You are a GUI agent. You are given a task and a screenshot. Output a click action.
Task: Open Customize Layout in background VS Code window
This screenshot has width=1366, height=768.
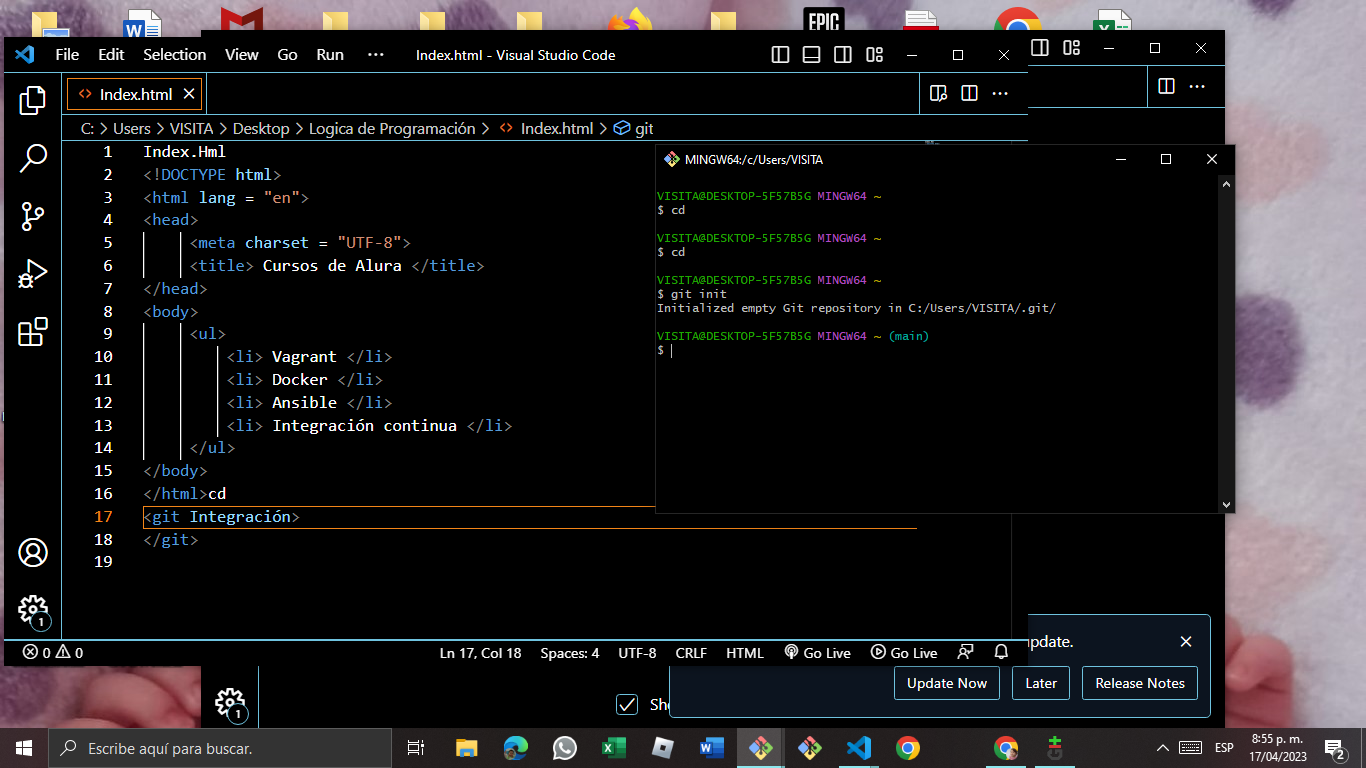tap(1072, 48)
